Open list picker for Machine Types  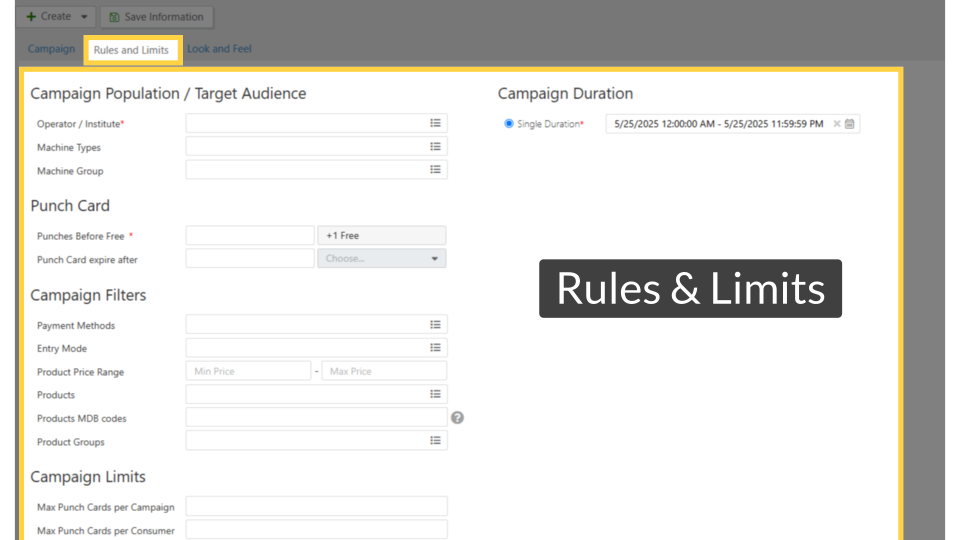pyautogui.click(x=435, y=146)
